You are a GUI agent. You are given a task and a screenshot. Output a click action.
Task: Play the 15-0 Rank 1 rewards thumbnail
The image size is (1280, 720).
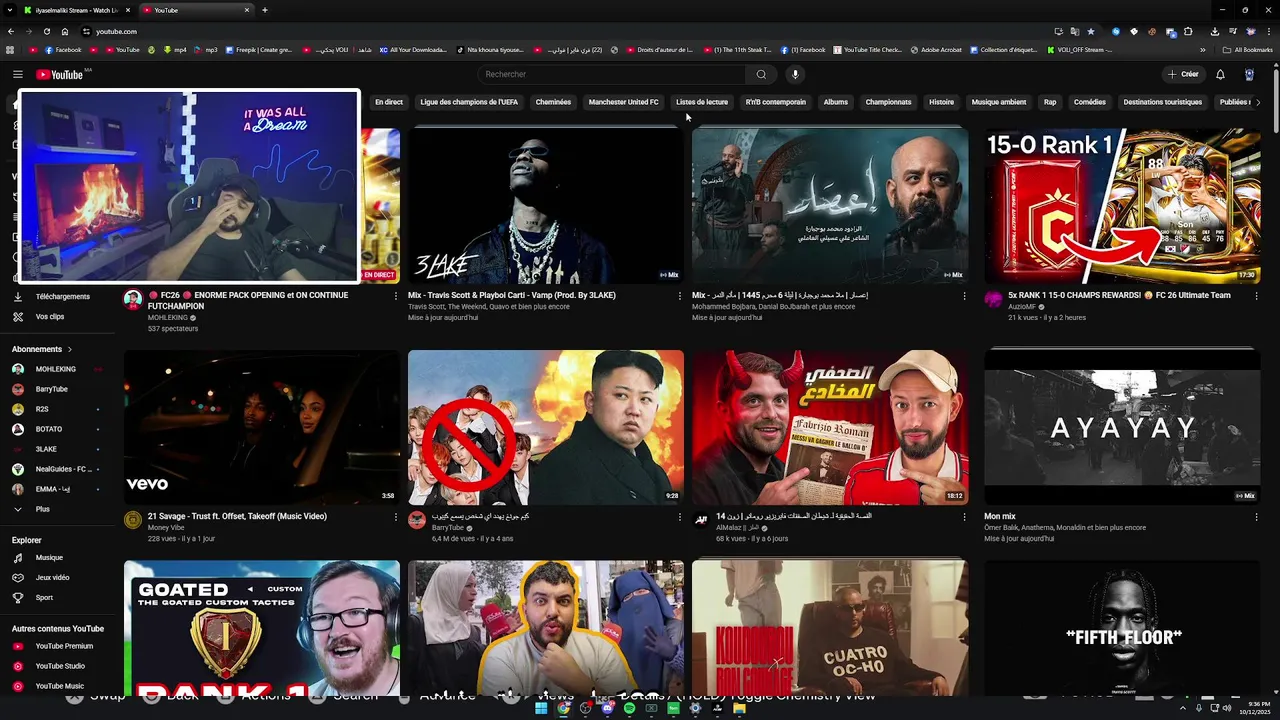click(x=1122, y=206)
